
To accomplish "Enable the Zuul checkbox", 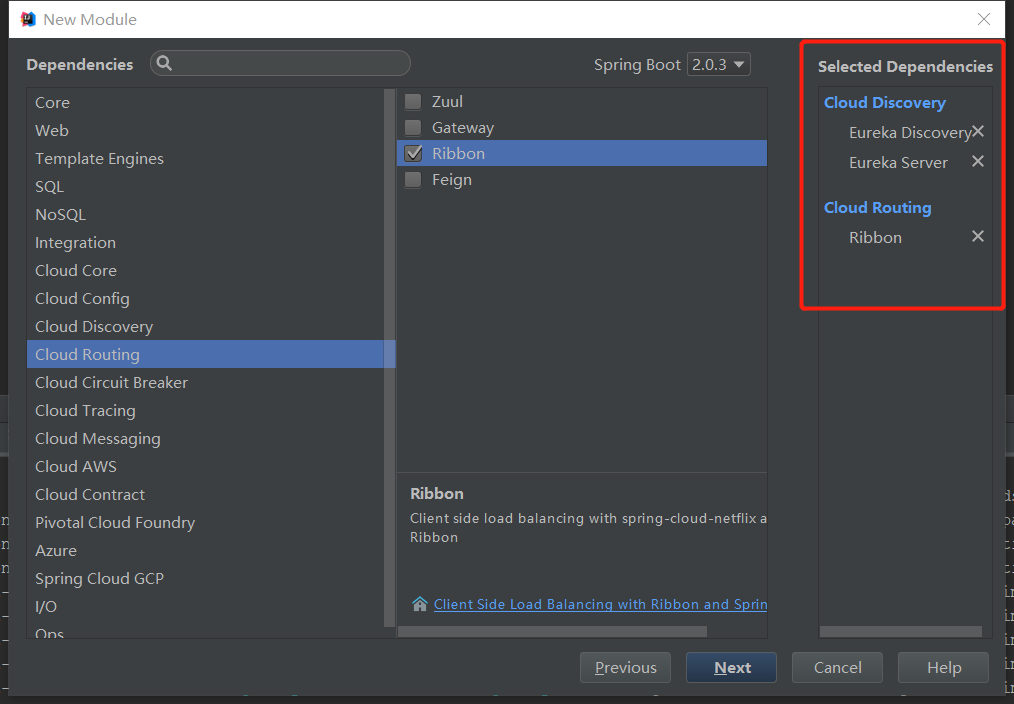I will [x=413, y=101].
